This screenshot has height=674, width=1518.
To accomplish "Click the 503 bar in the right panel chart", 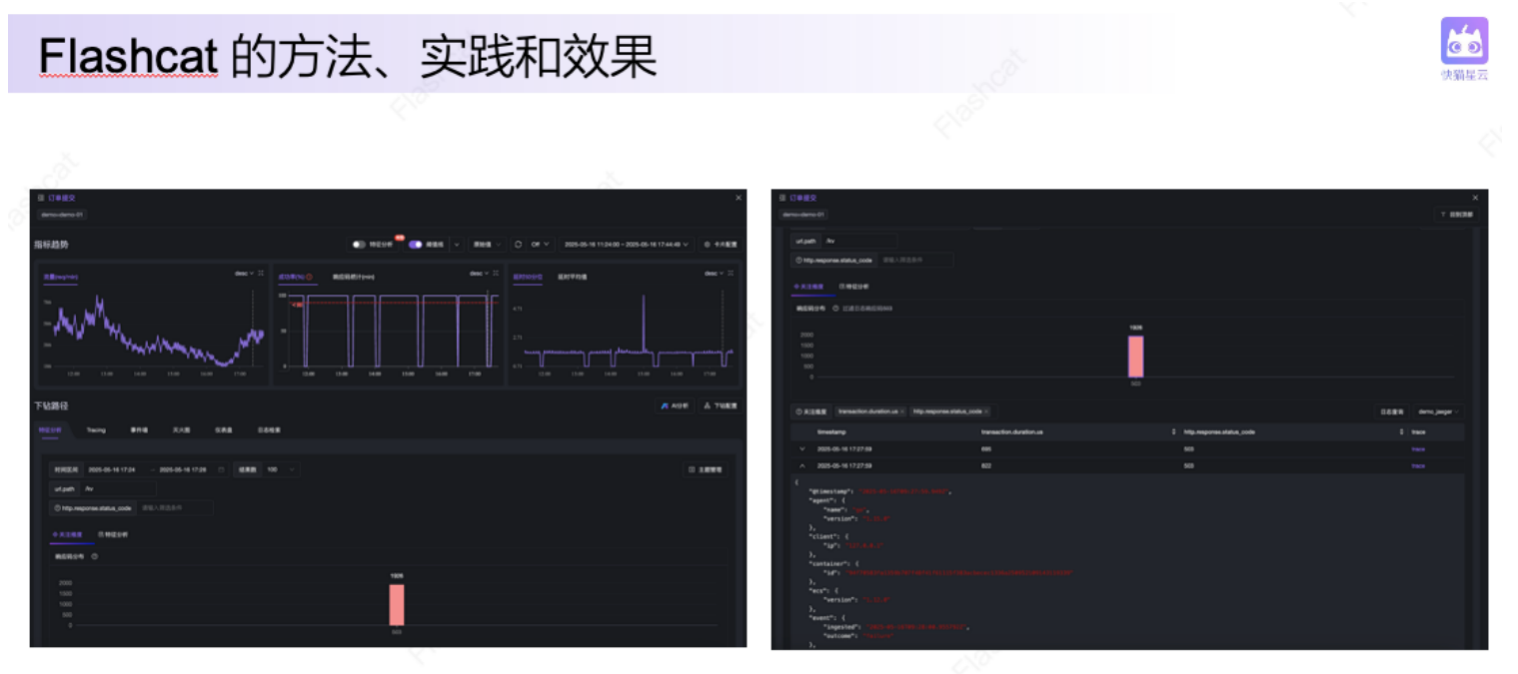I will (x=1135, y=356).
